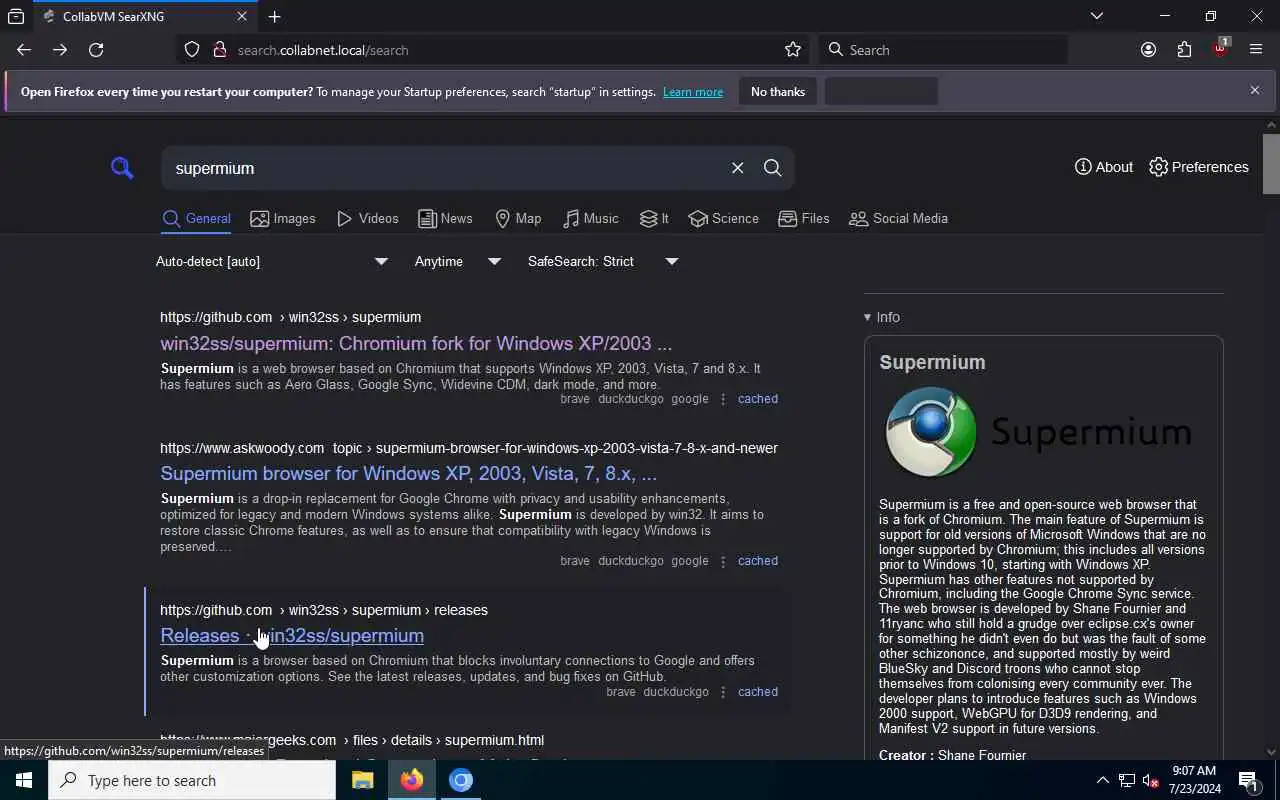Open the Windows Start menu
The image size is (1280, 800).
tap(24, 780)
